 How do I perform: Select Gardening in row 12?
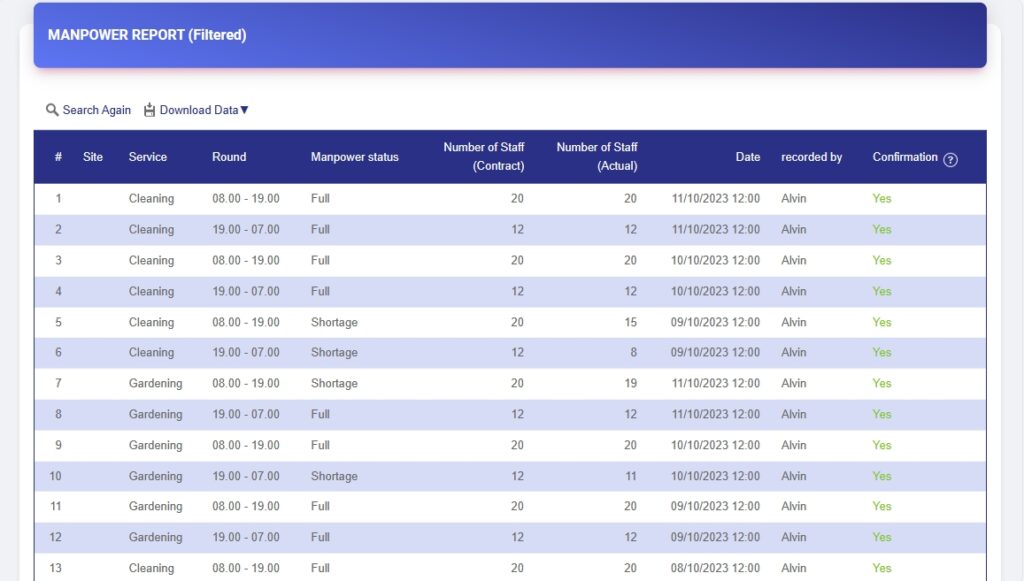click(155, 537)
